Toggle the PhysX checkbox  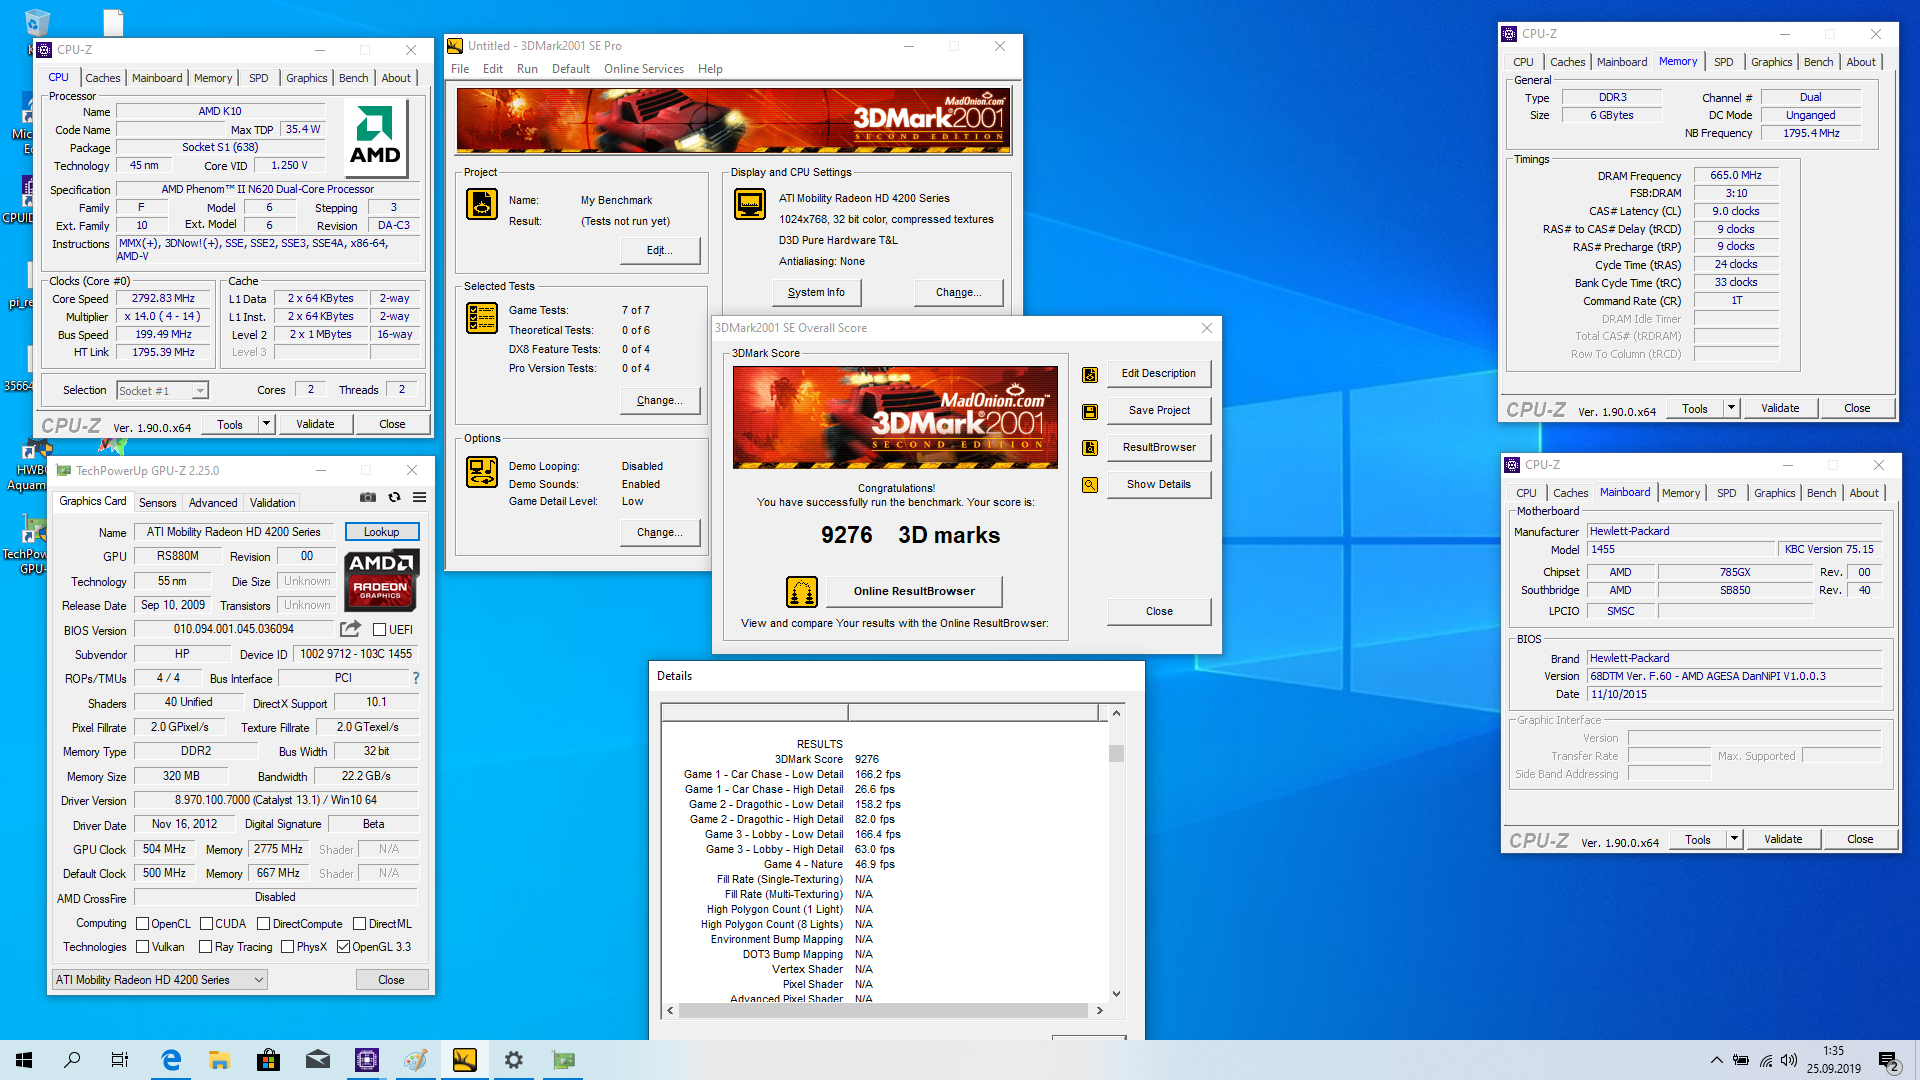coord(287,947)
